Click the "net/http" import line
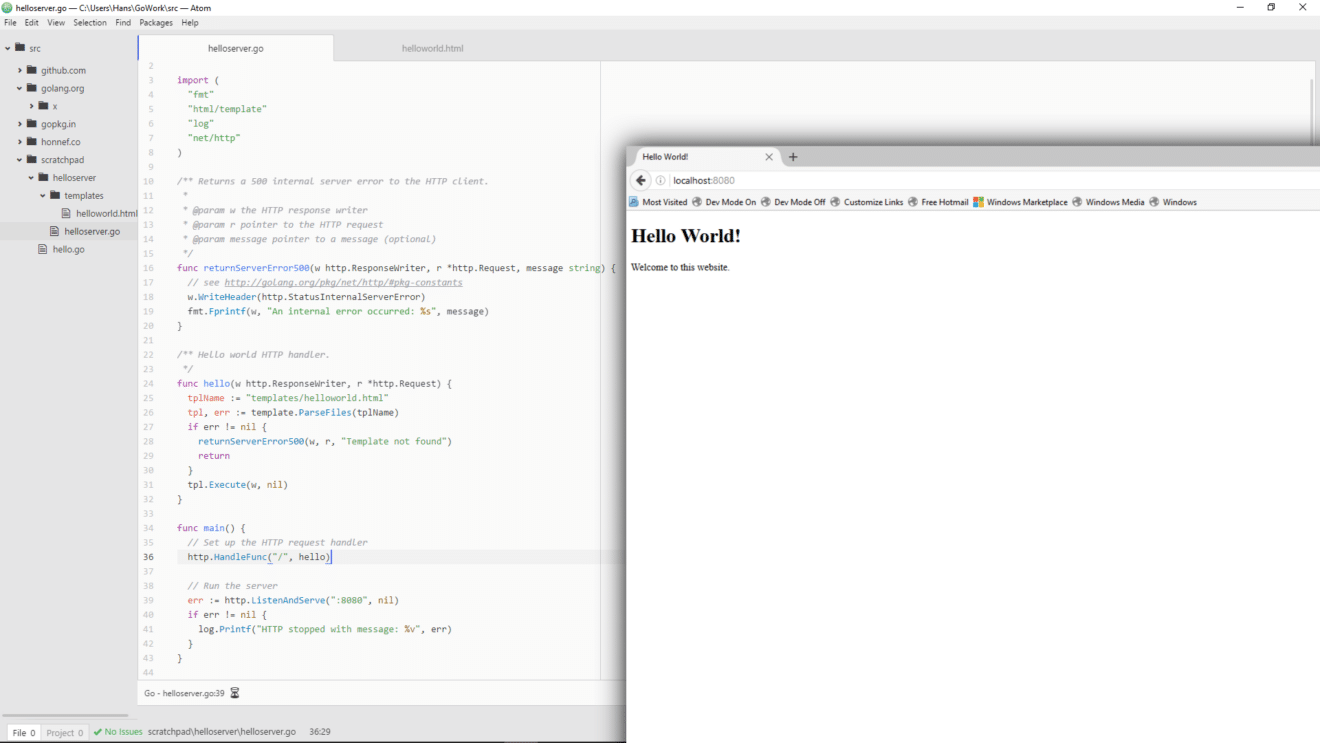This screenshot has height=743, width=1320. pyautogui.click(x=214, y=138)
